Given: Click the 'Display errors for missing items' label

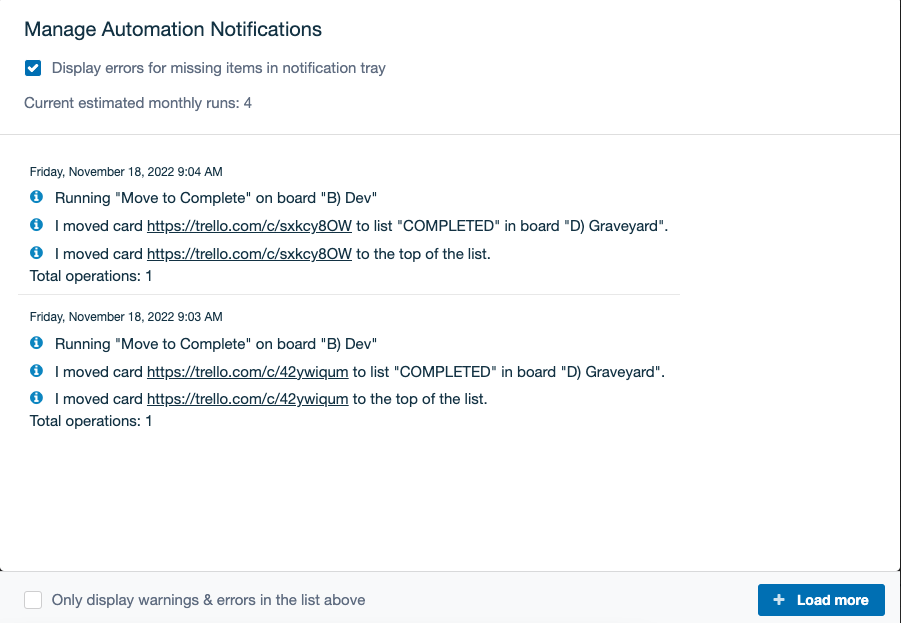Looking at the screenshot, I should tap(218, 68).
